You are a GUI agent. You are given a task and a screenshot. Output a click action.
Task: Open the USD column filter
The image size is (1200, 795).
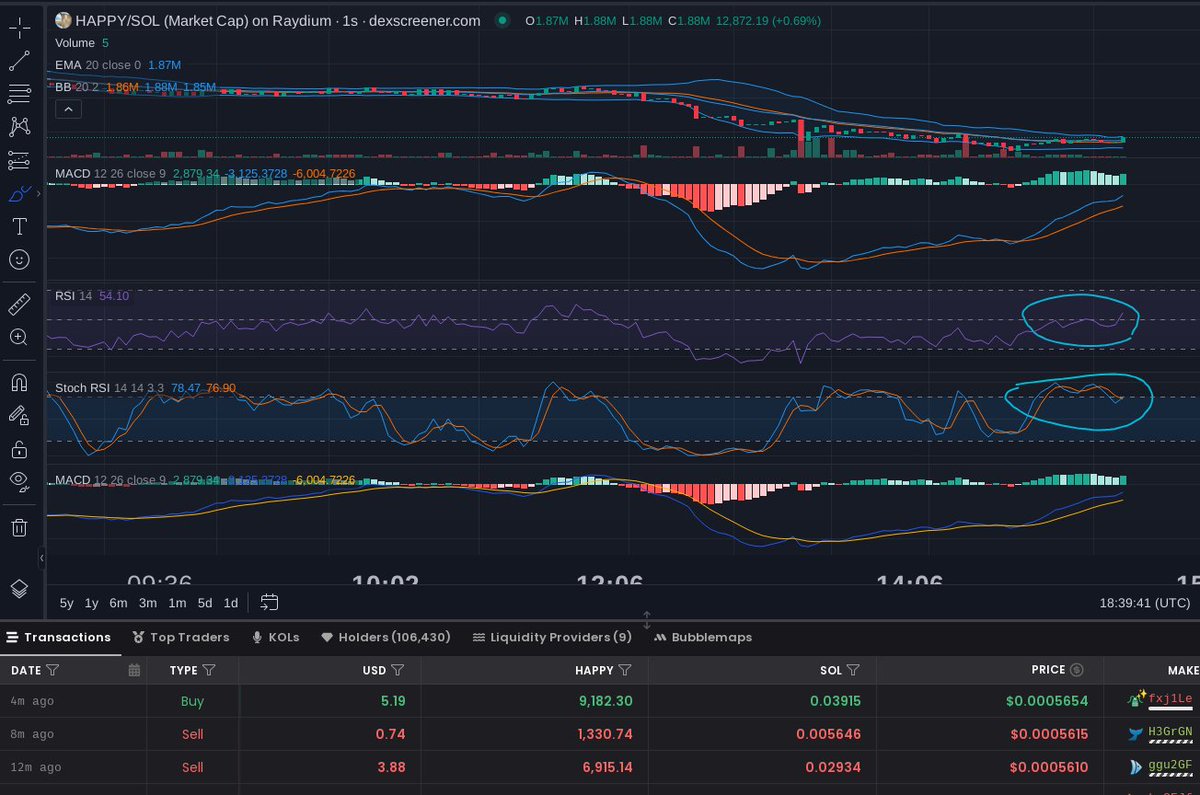coord(397,670)
